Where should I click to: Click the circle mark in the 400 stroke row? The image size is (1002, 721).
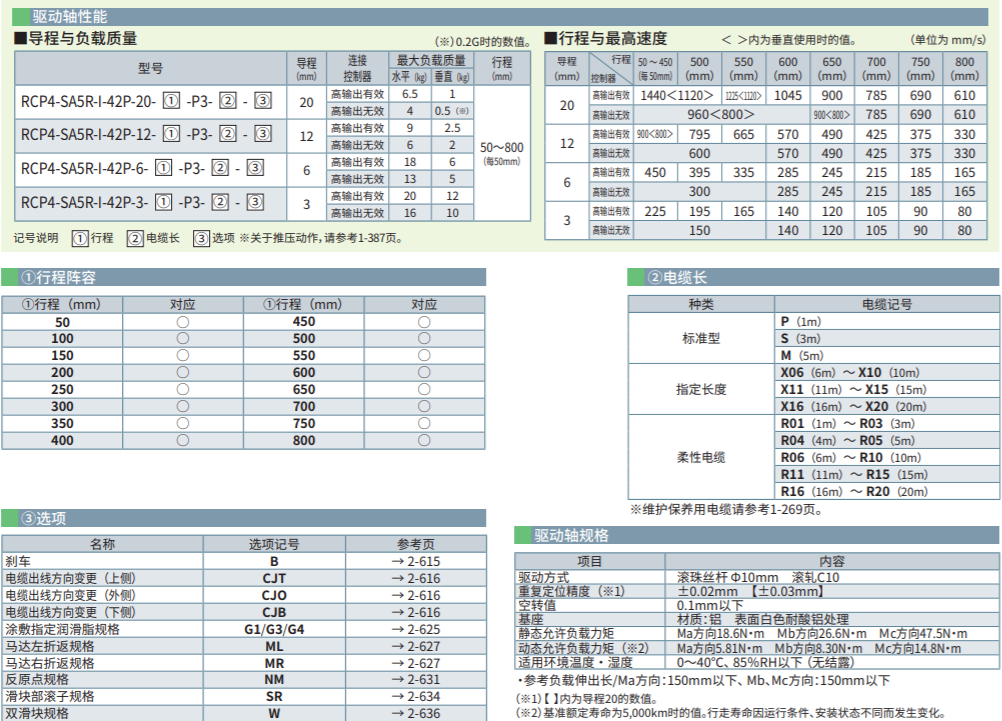tap(183, 440)
